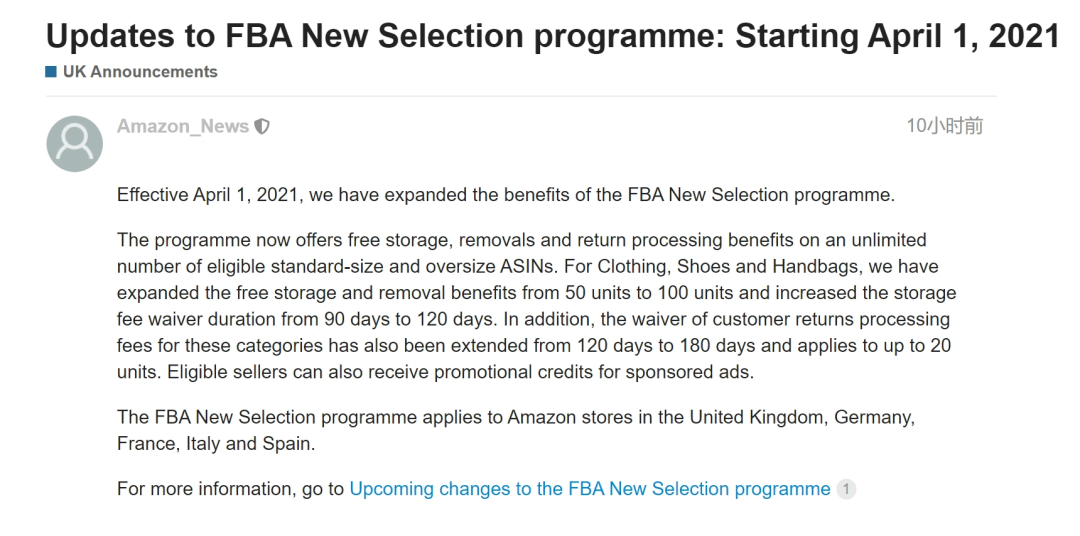Open the Amazon_News user profile name
Screen dimensions: 1080x536
(x=183, y=127)
